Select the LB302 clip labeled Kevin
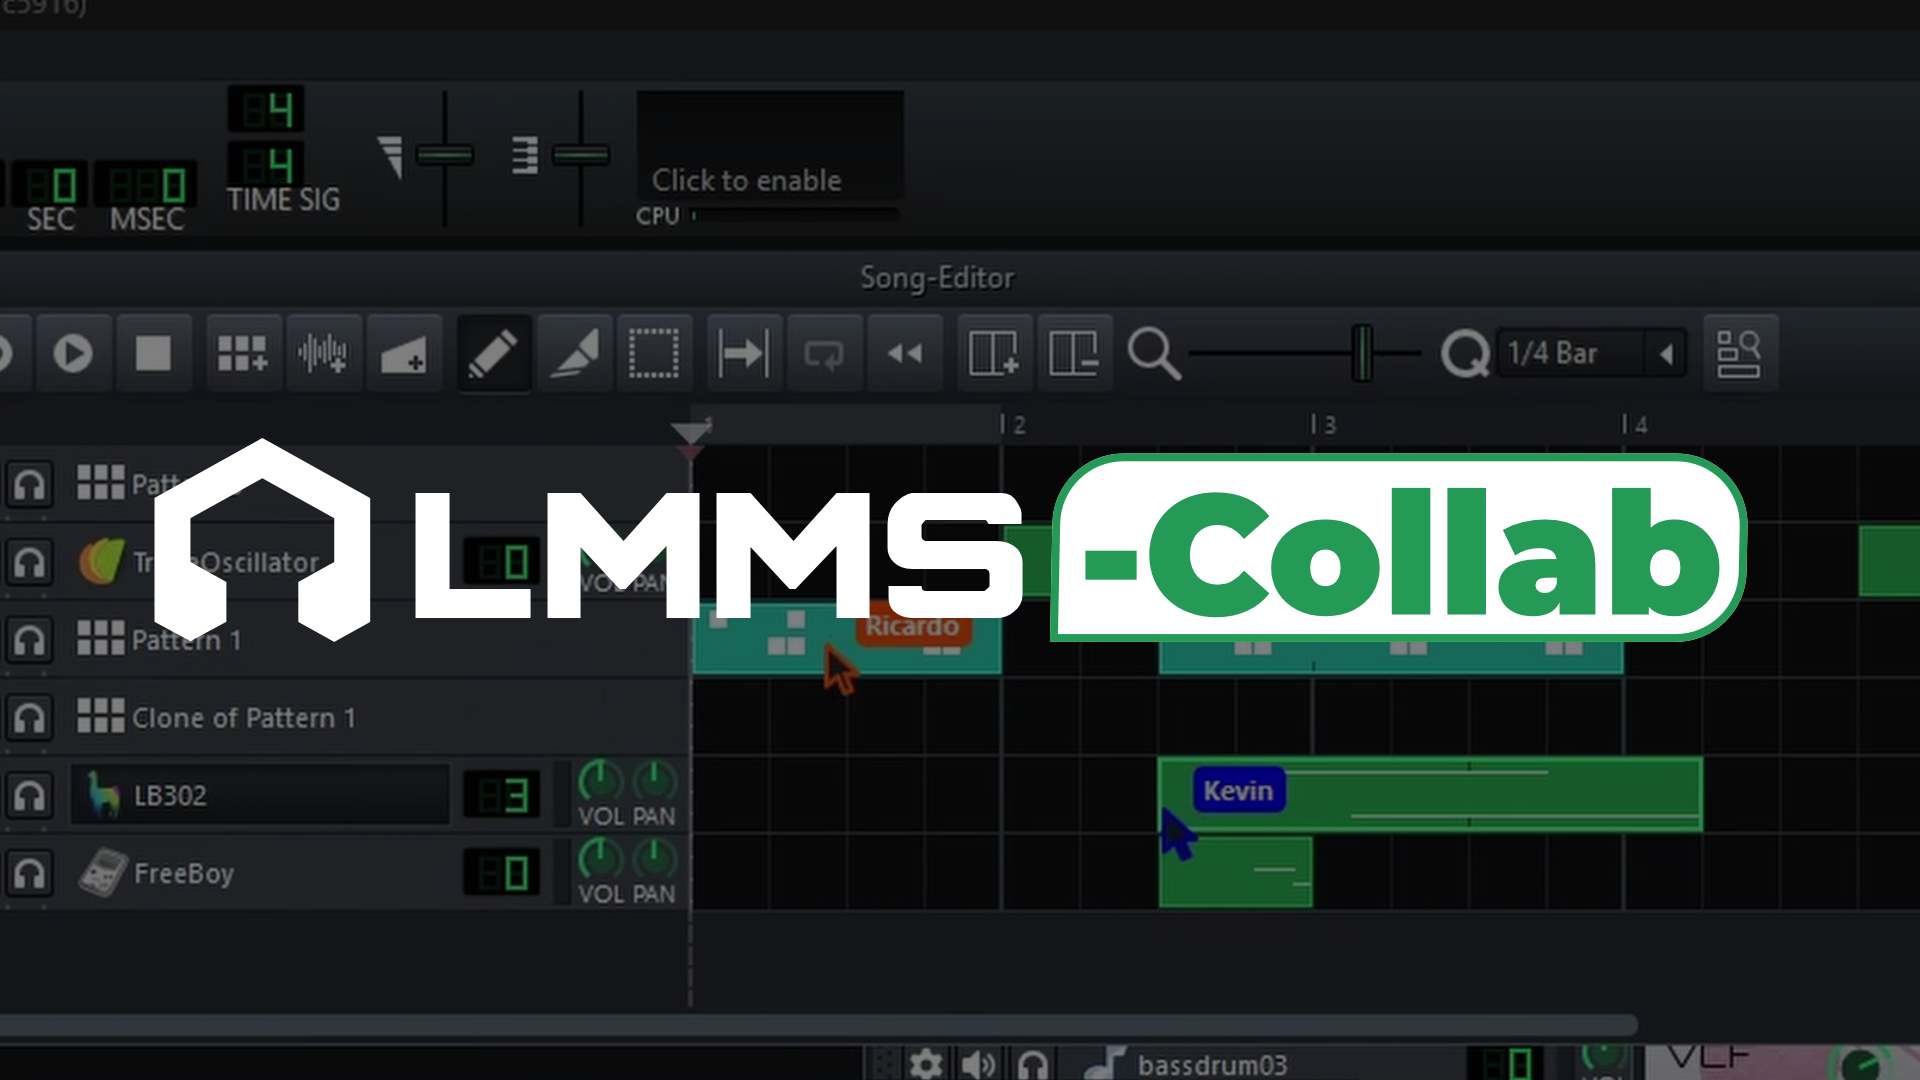 click(1430, 794)
